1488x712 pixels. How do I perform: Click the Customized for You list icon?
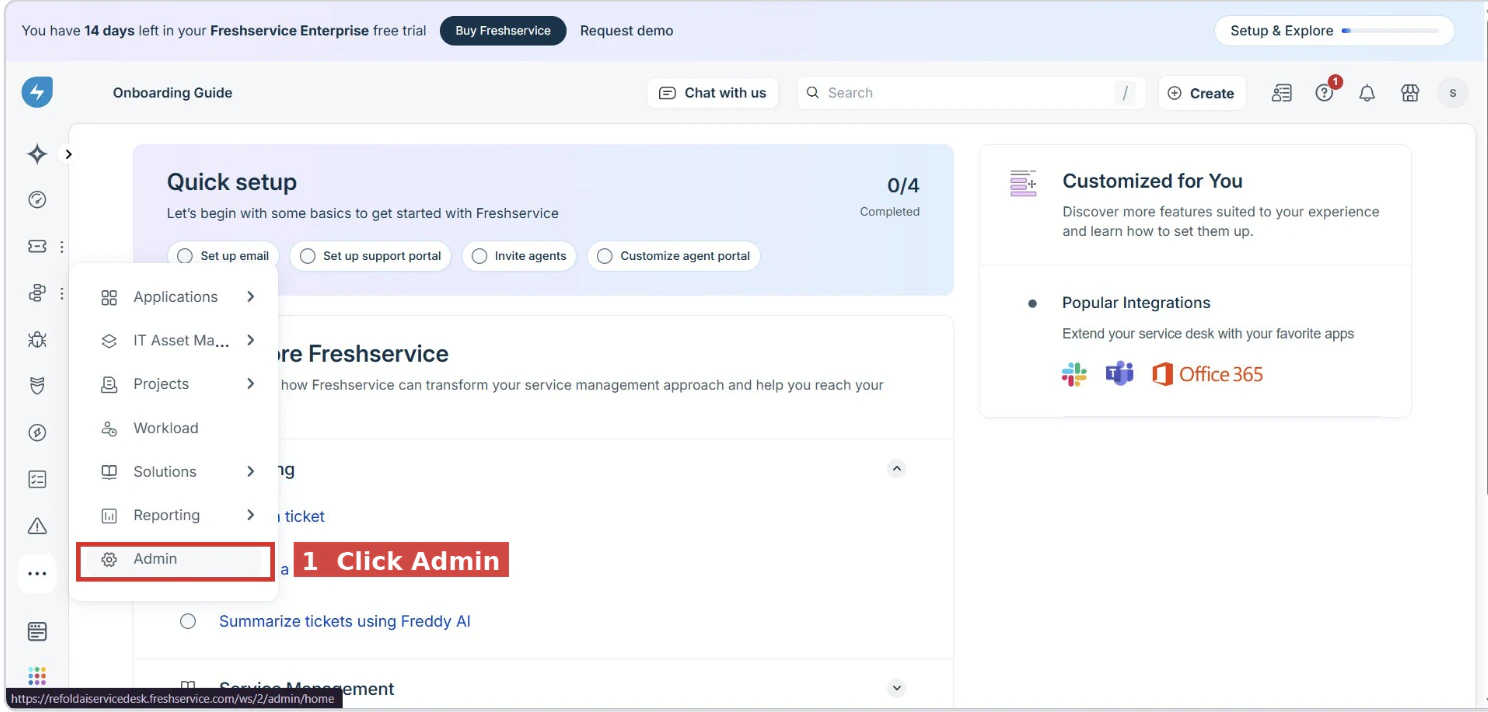coord(1023,183)
